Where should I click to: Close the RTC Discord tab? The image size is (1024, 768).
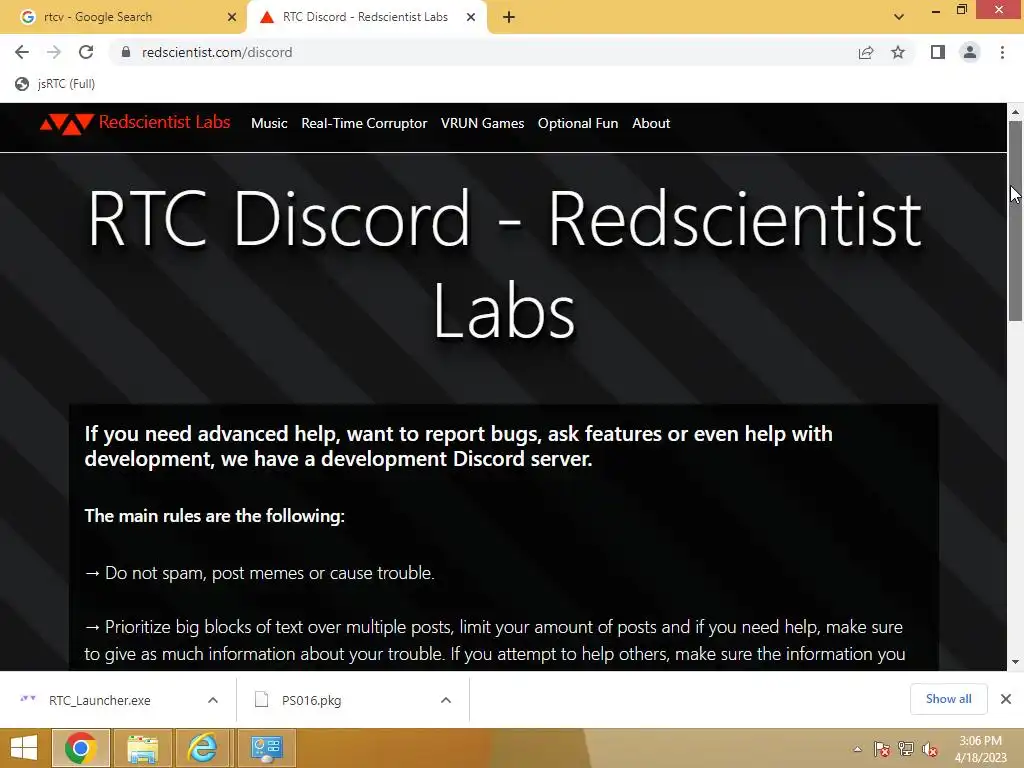pos(471,17)
